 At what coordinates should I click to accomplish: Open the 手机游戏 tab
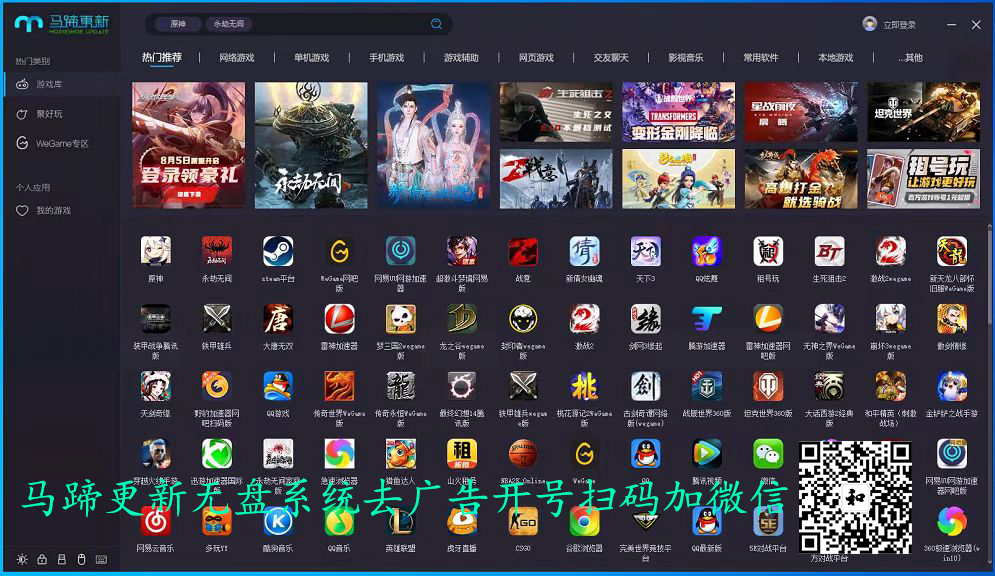pyautogui.click(x=386, y=58)
